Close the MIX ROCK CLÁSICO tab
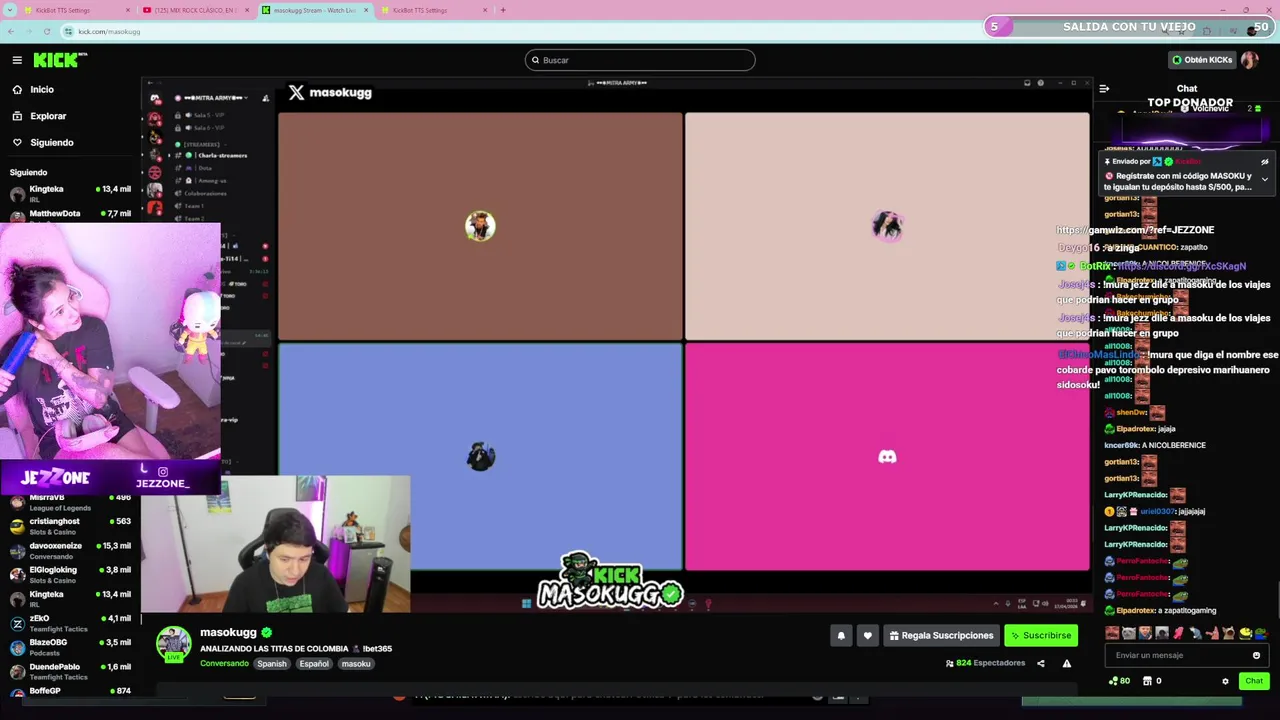The height and width of the screenshot is (720, 1280). pyautogui.click(x=247, y=10)
